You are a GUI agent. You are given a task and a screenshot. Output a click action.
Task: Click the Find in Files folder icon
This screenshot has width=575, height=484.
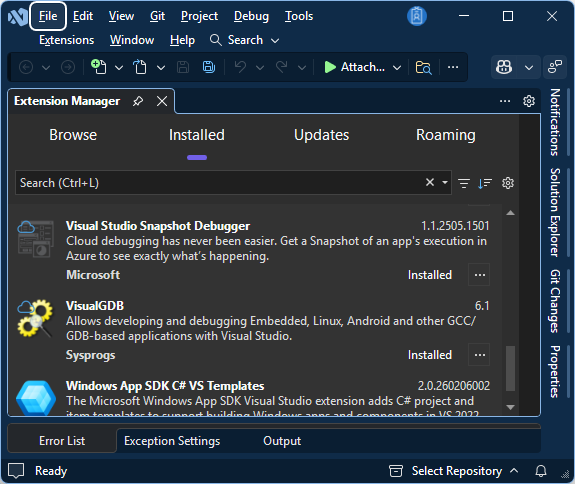click(423, 67)
